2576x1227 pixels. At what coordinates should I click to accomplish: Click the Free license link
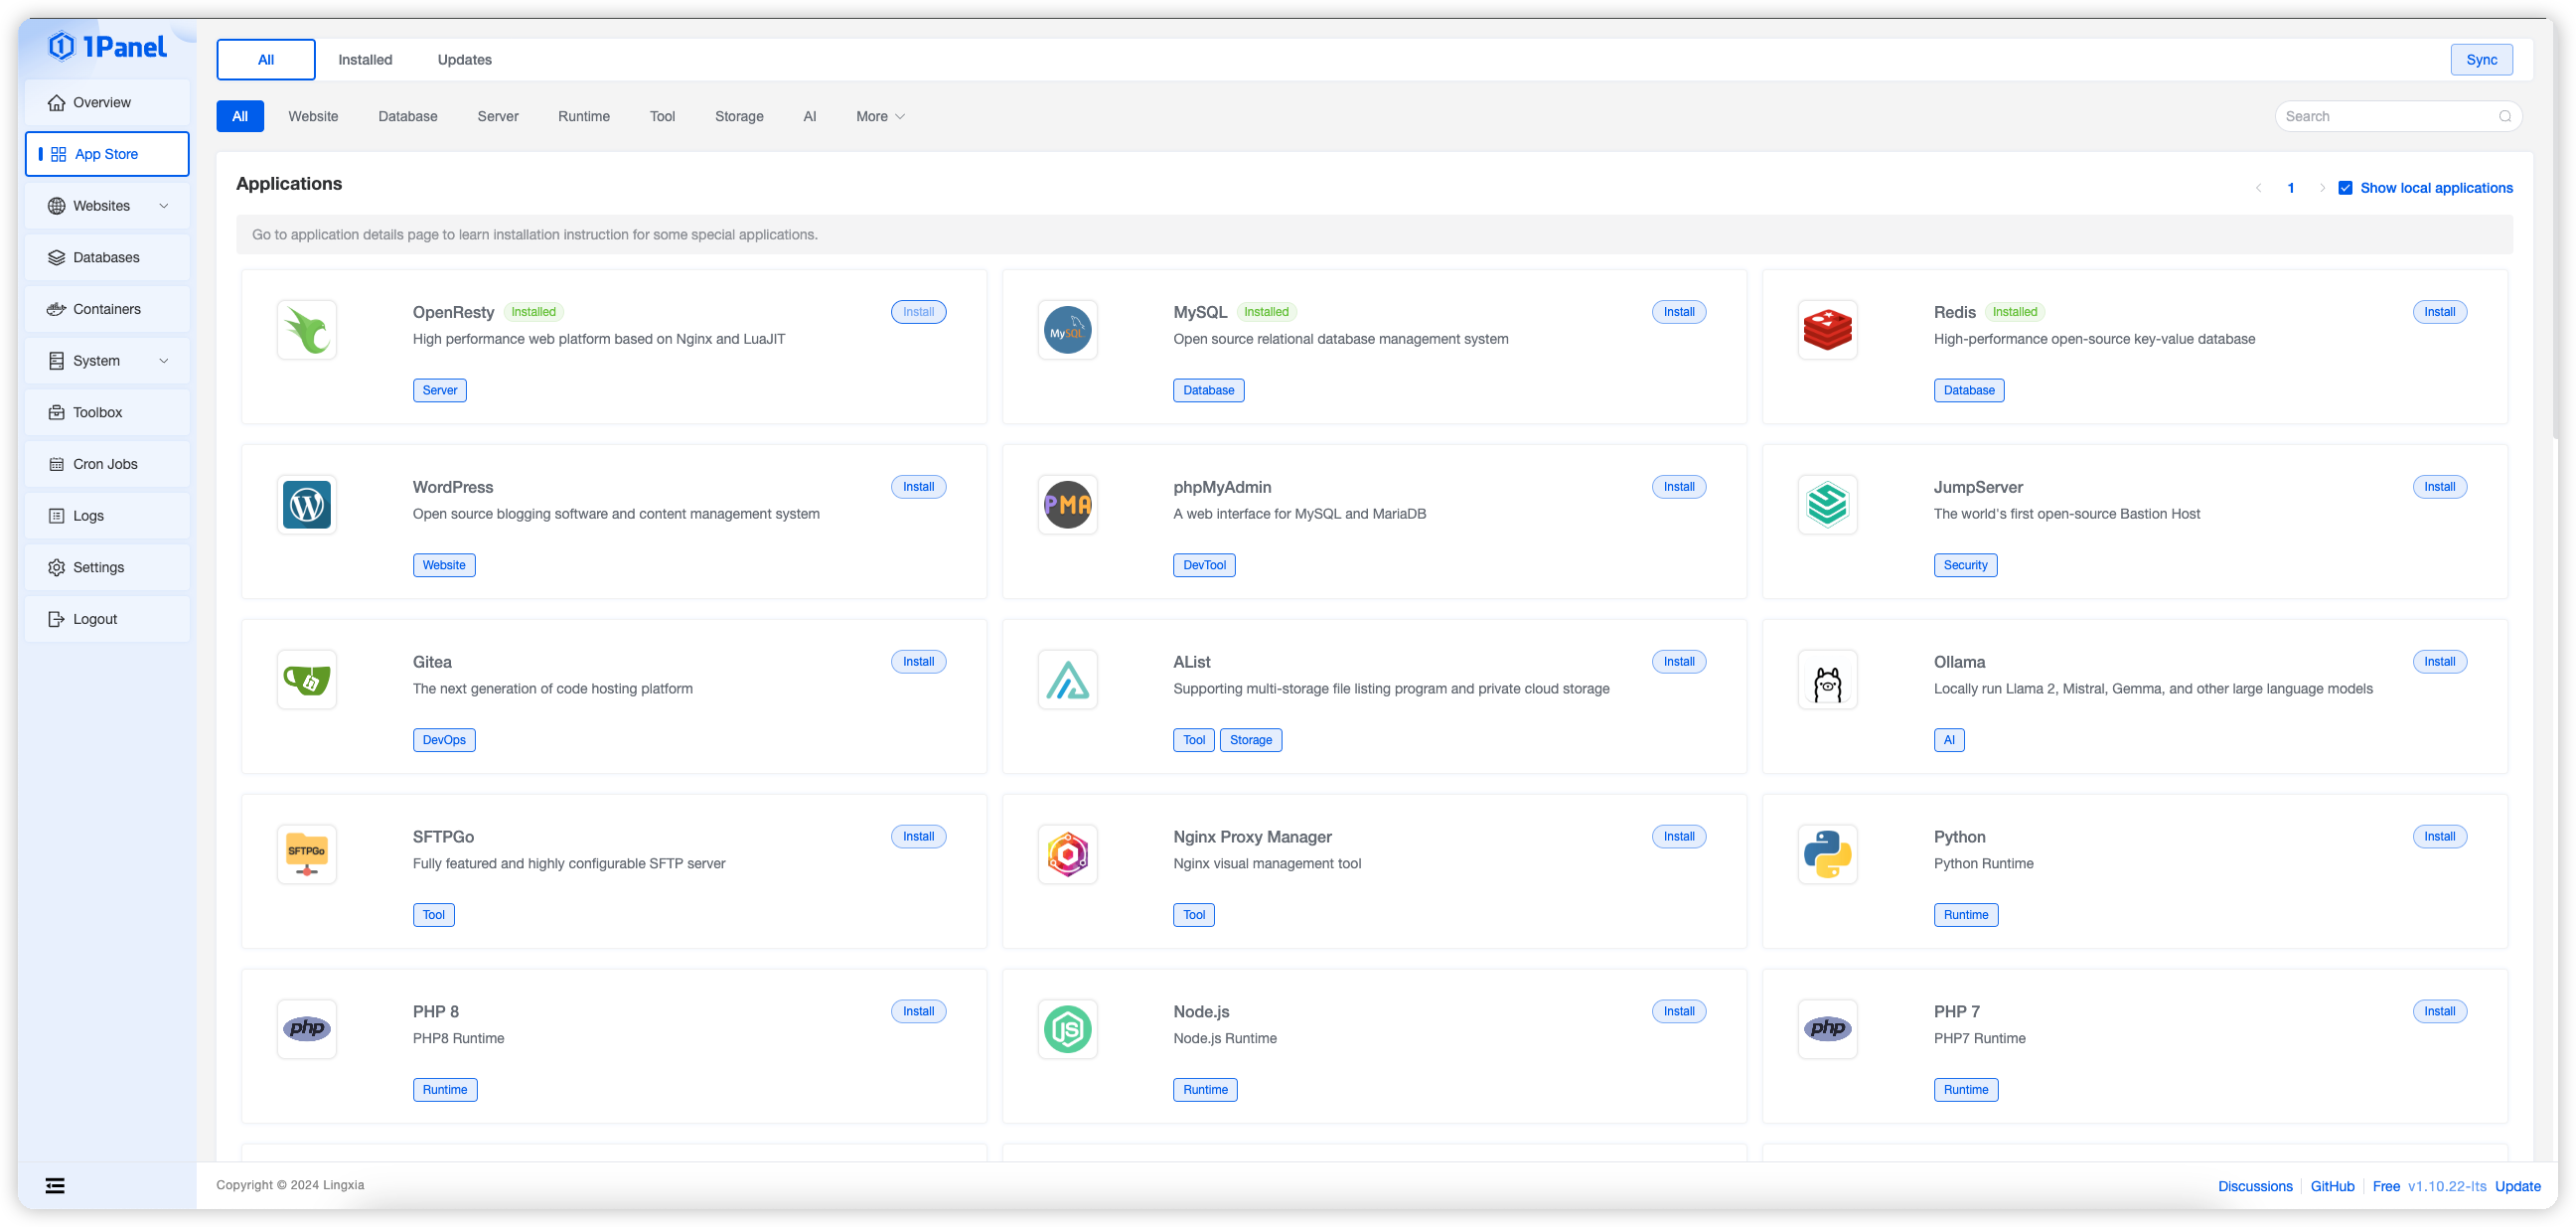coord(2386,1186)
